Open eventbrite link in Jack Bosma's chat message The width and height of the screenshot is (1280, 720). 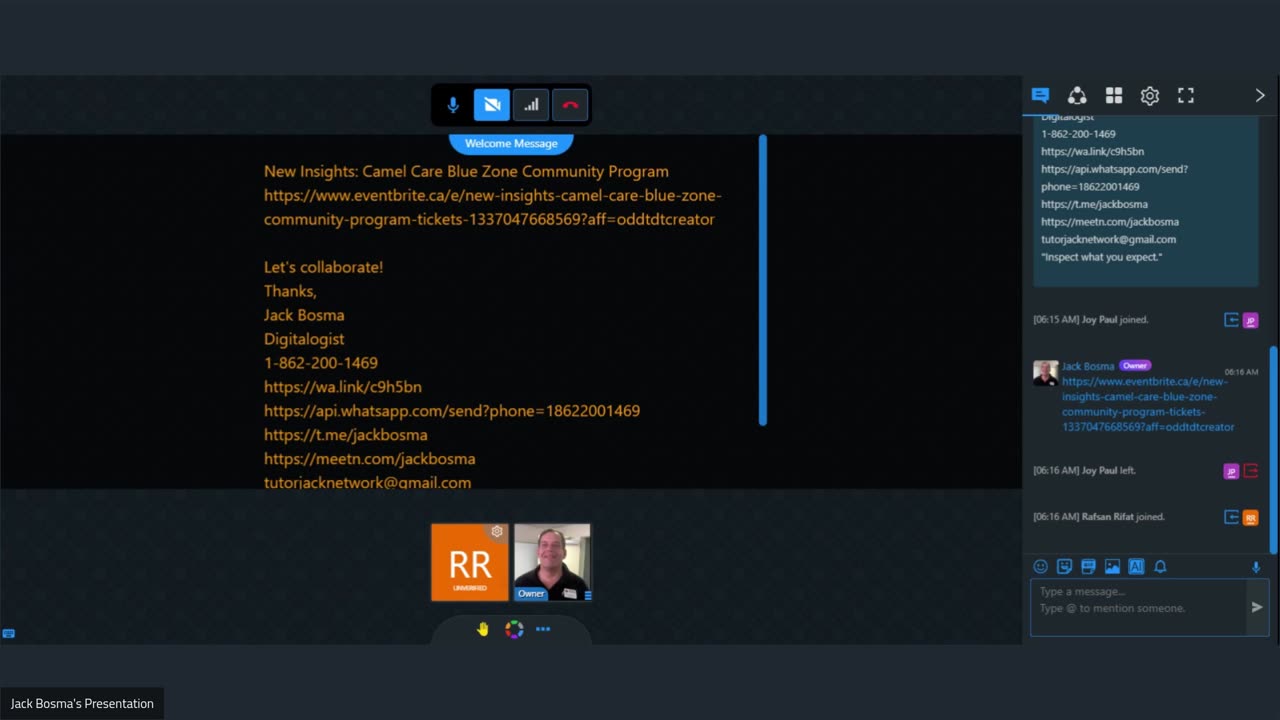[1148, 404]
